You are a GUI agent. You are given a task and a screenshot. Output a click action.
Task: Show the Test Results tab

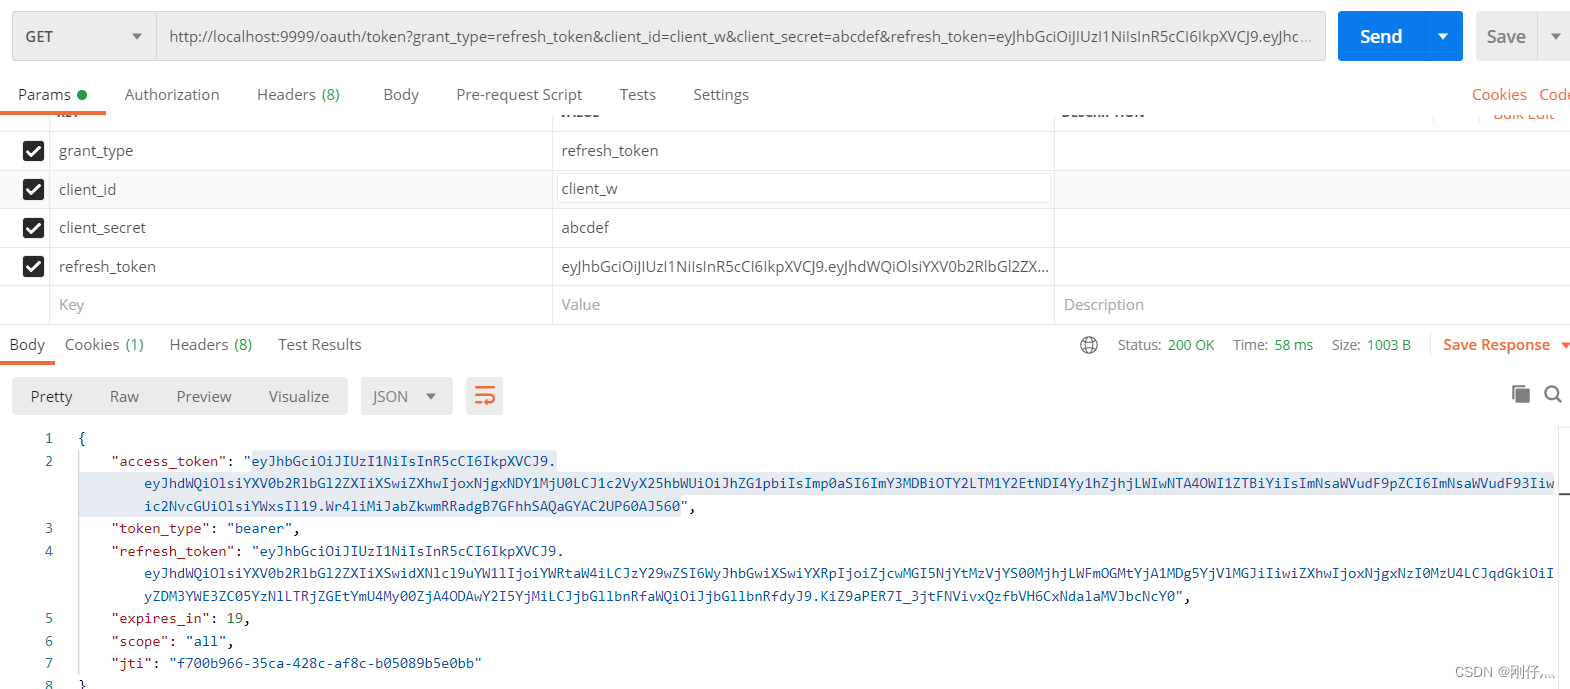coord(320,345)
